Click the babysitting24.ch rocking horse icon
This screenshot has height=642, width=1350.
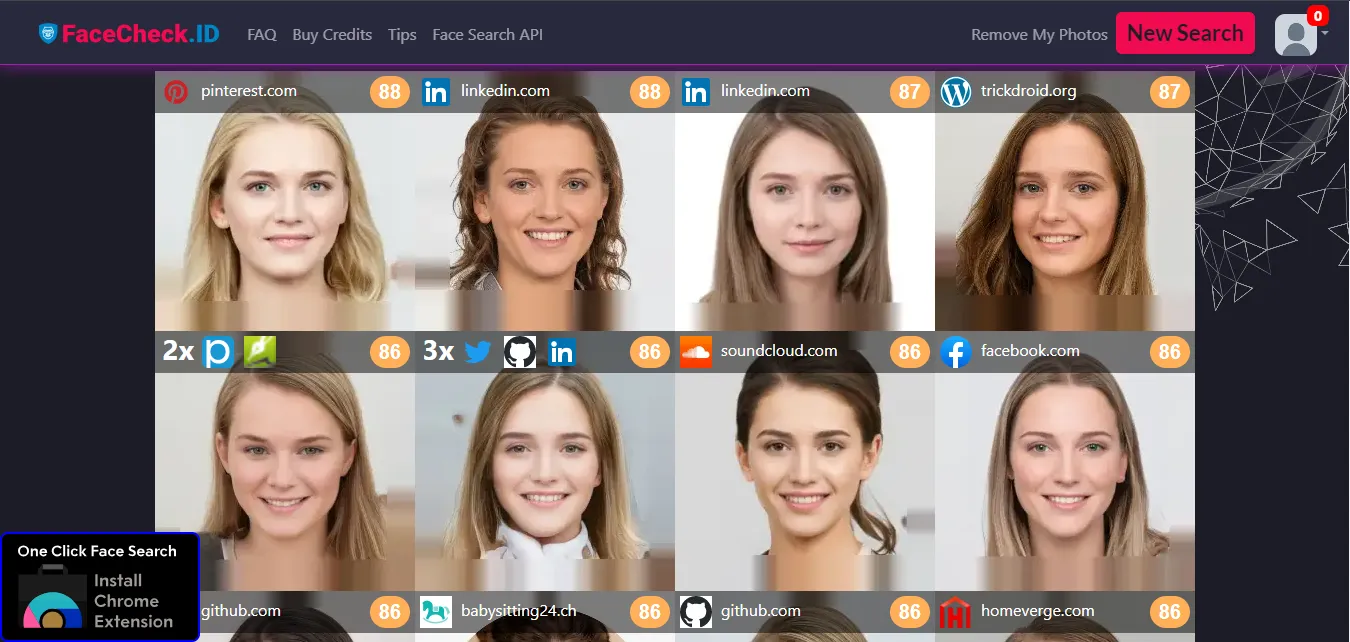[436, 612]
